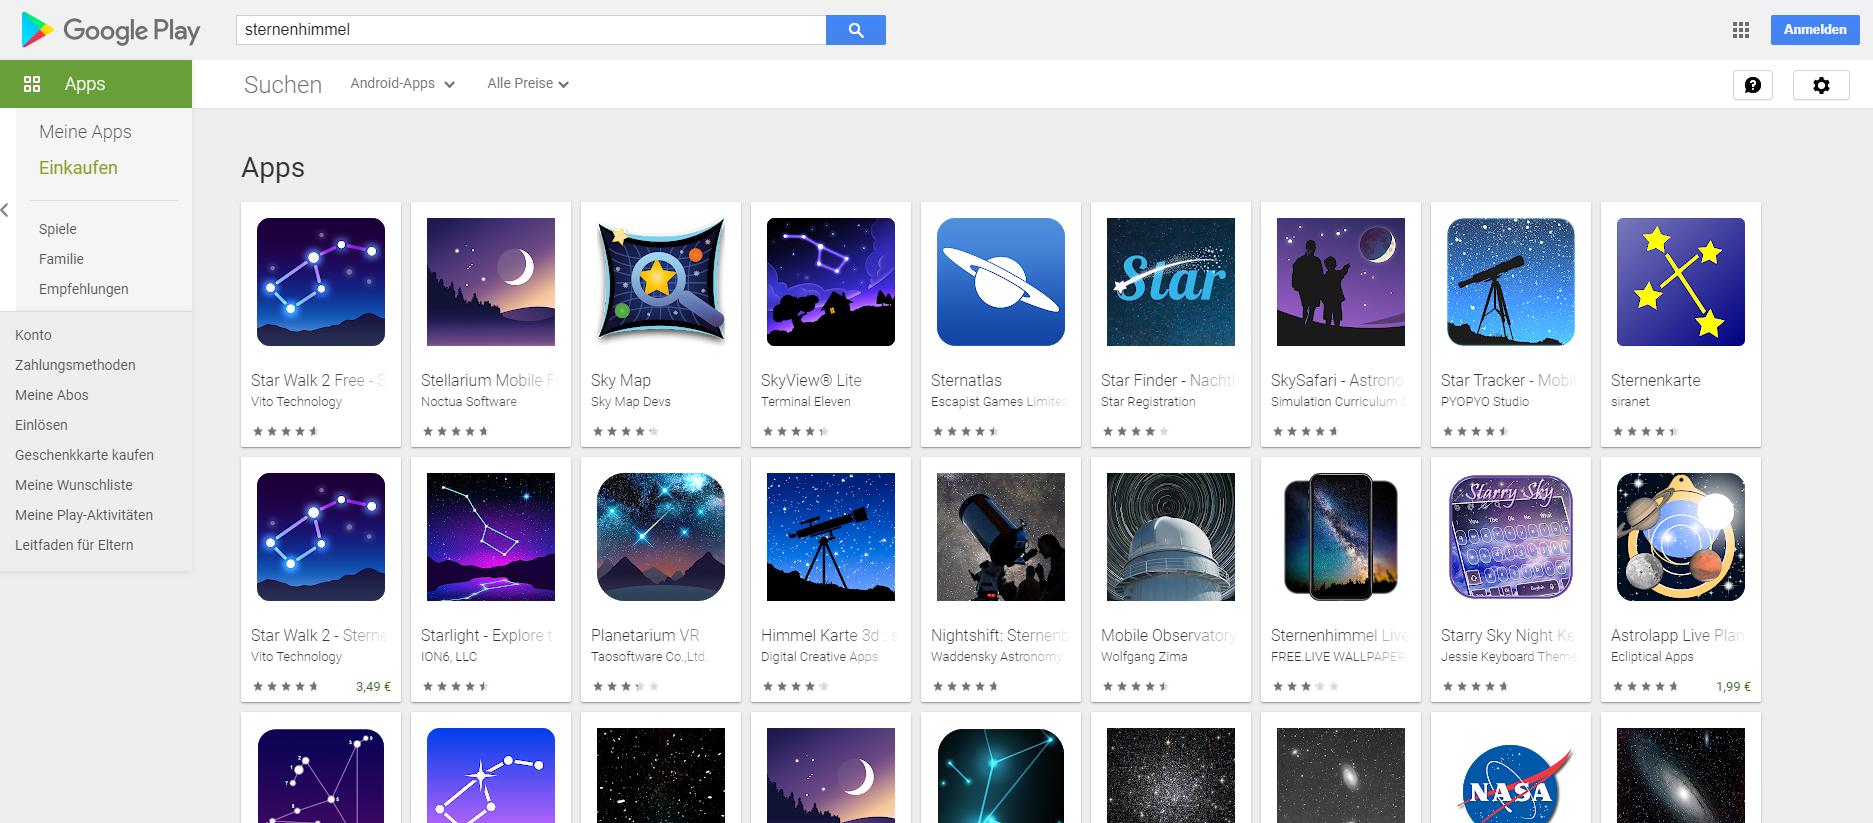Click the search field containing sternenhimmel

tap(530, 30)
